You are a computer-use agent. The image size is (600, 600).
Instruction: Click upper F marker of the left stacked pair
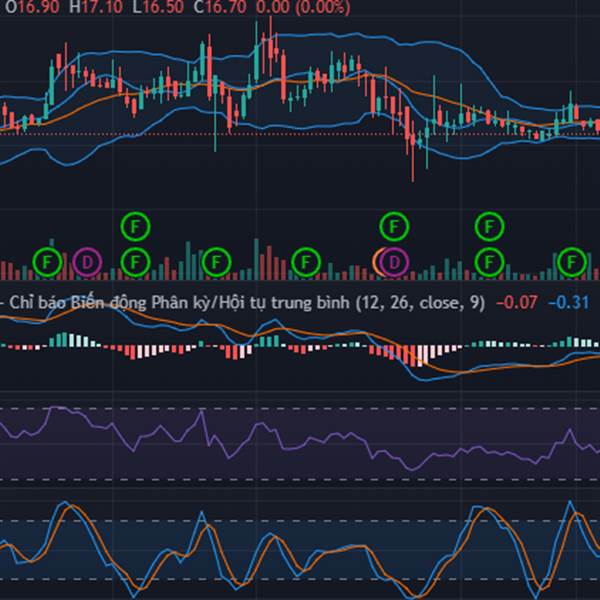click(135, 227)
